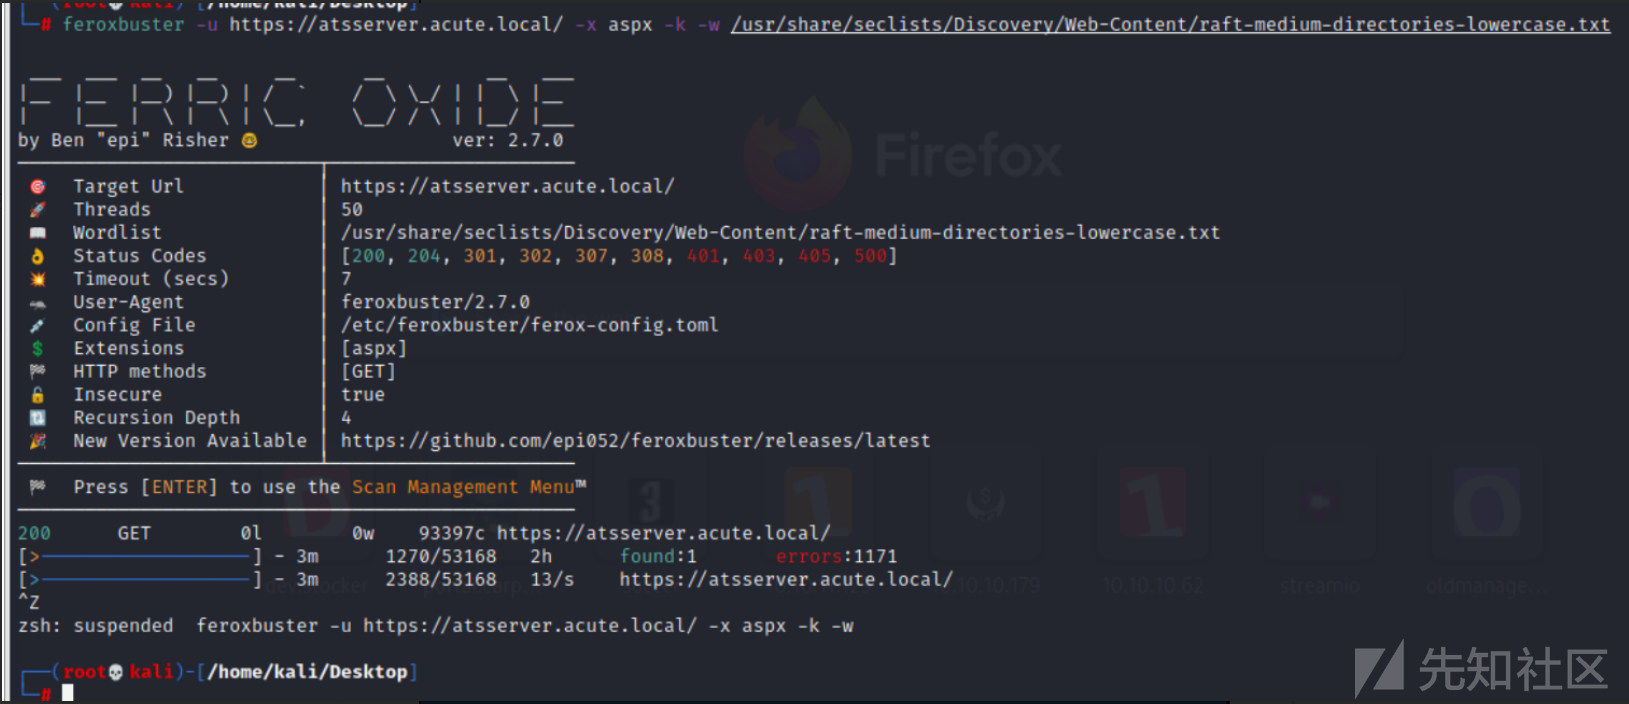The width and height of the screenshot is (1629, 704).
Task: Click the "errors:1171" counter
Action: [x=837, y=556]
